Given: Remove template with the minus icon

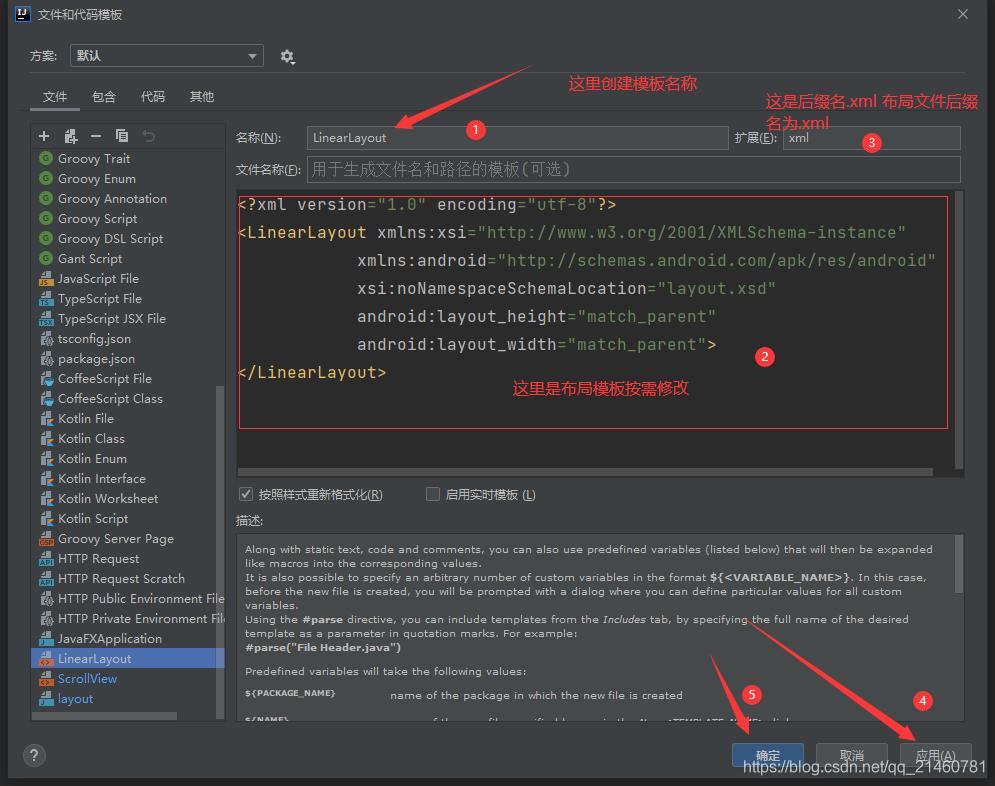Looking at the screenshot, I should (x=96, y=136).
